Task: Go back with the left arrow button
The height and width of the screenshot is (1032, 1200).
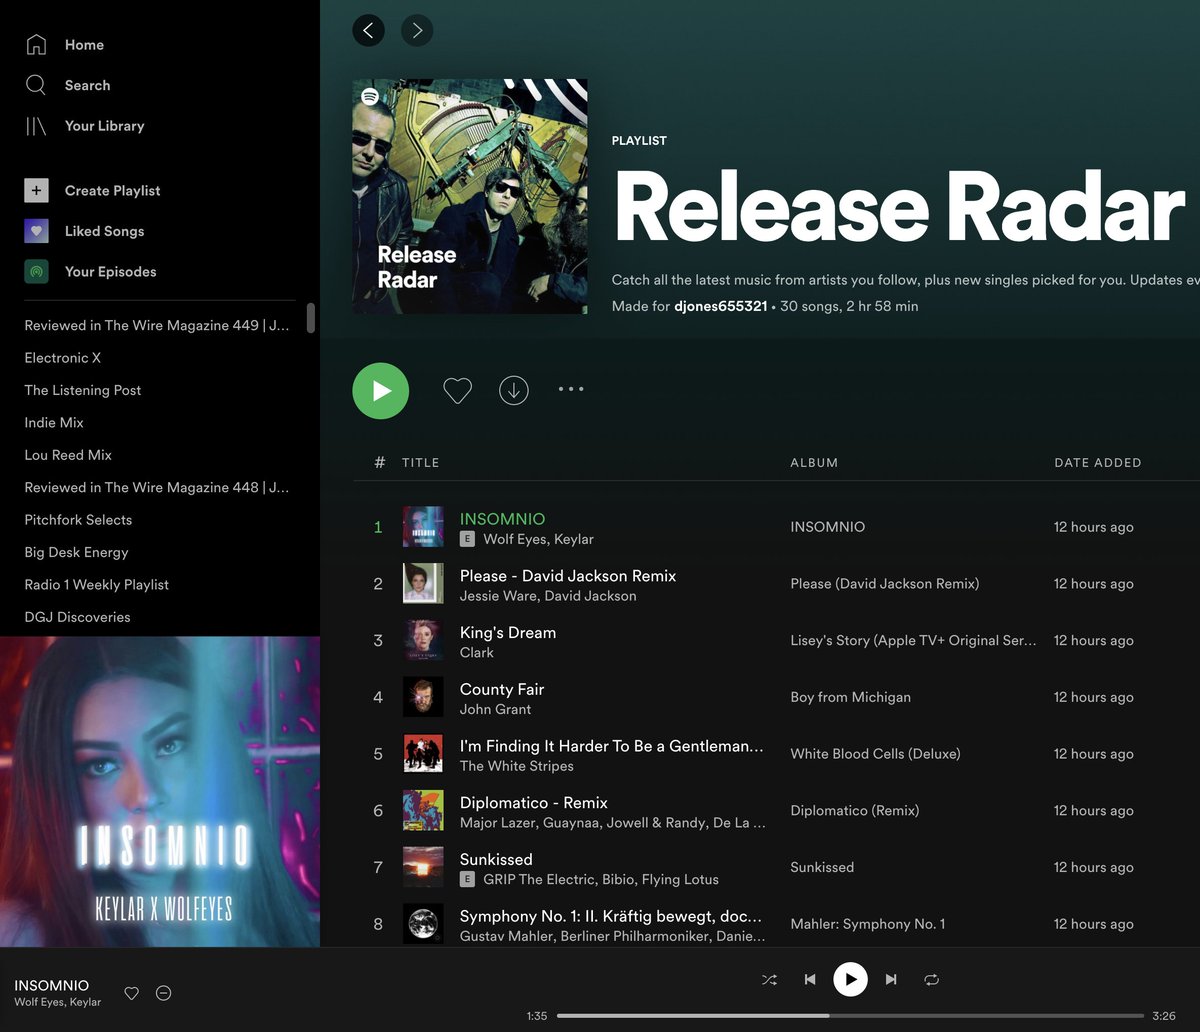Action: tap(368, 31)
